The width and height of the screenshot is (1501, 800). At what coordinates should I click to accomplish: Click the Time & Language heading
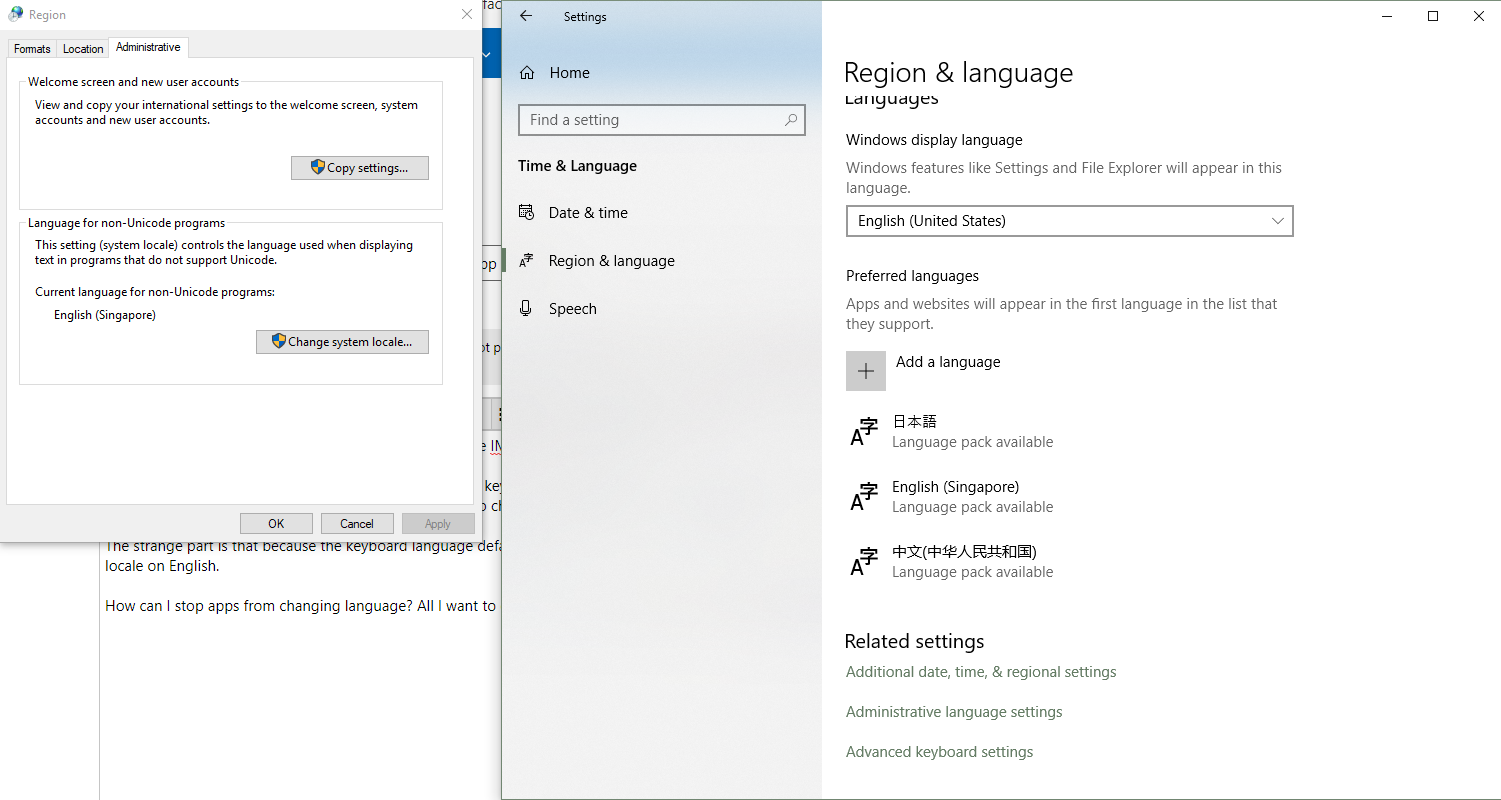click(577, 166)
